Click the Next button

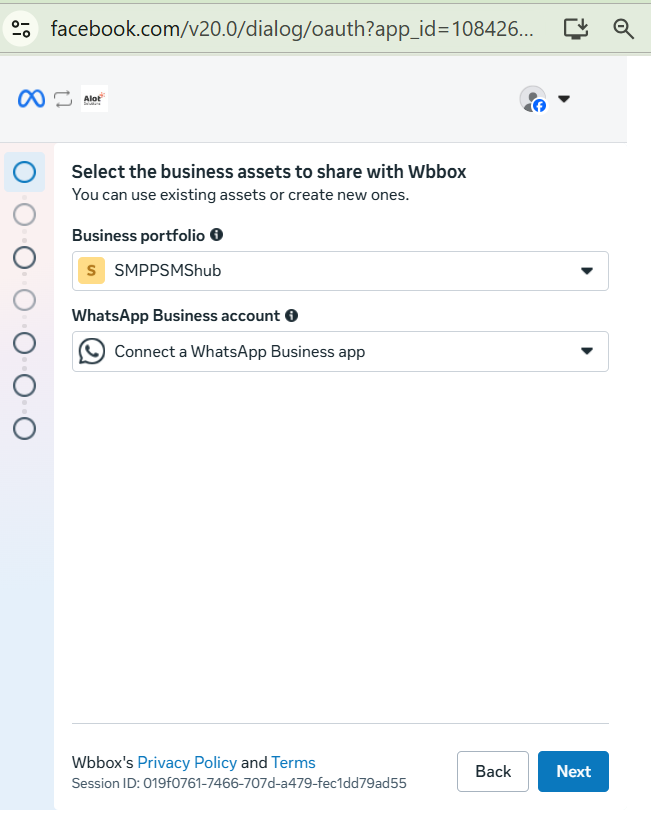(x=573, y=771)
